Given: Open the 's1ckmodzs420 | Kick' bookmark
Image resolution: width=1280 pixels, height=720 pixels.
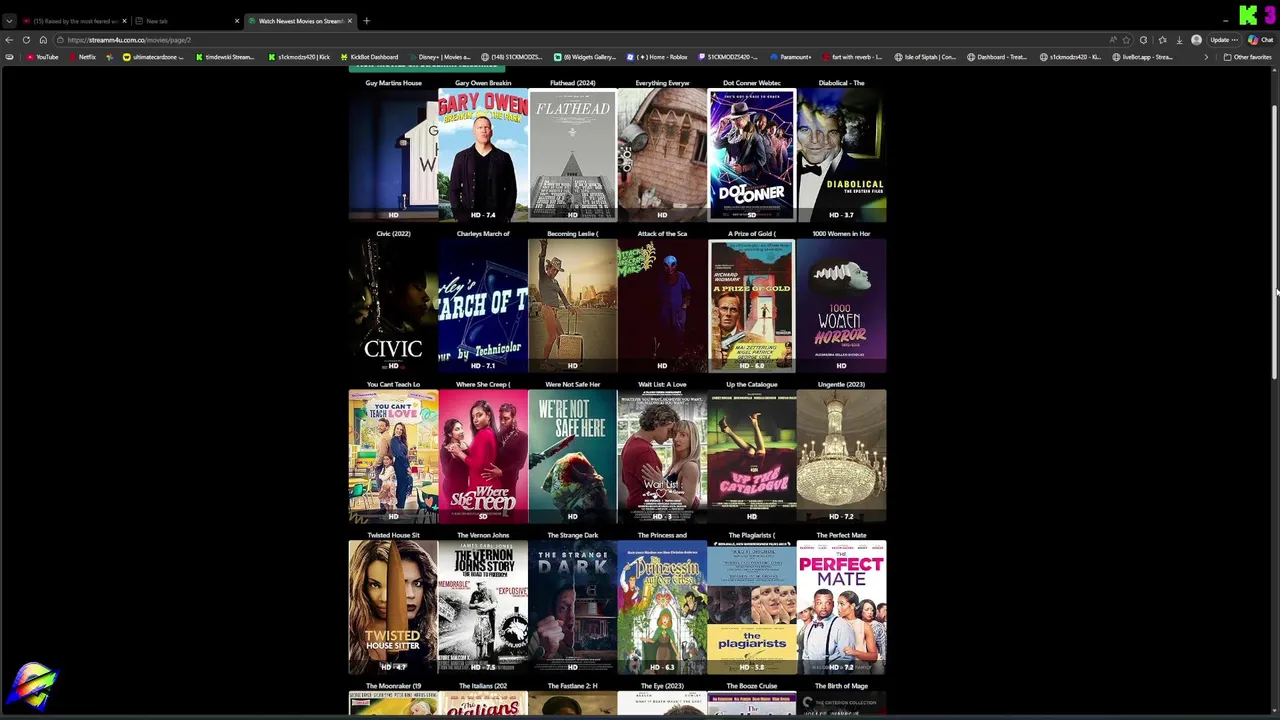Looking at the screenshot, I should coord(299,57).
